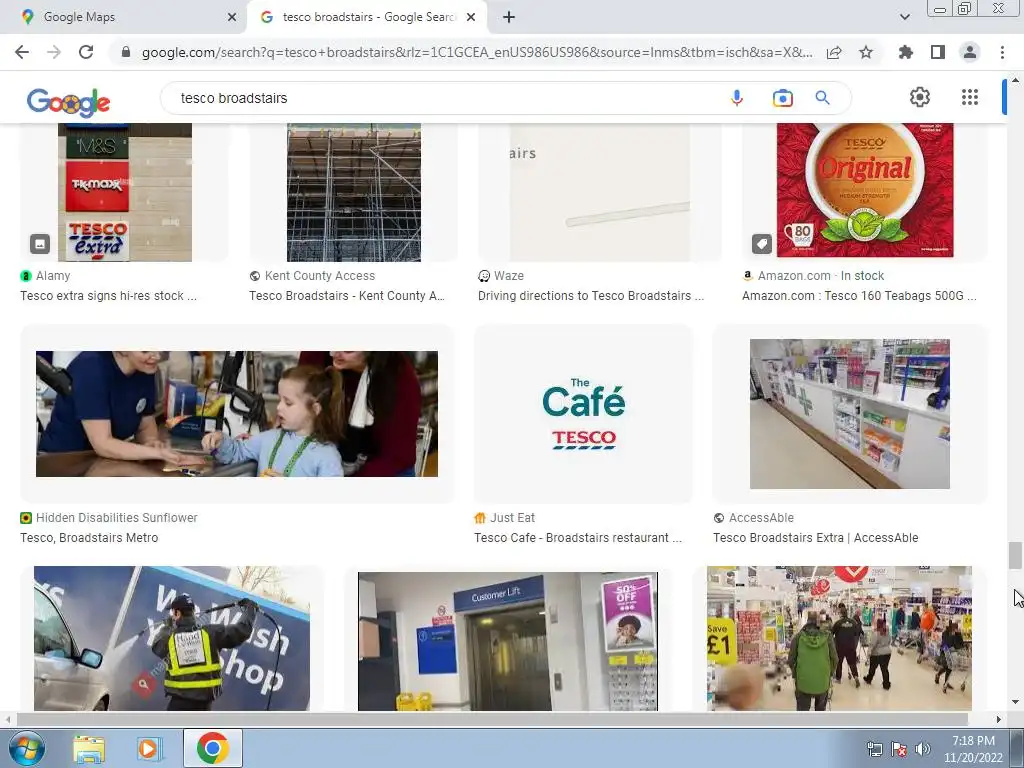The height and width of the screenshot is (768, 1024).
Task: Bookmark this page with the star
Action: click(866, 52)
